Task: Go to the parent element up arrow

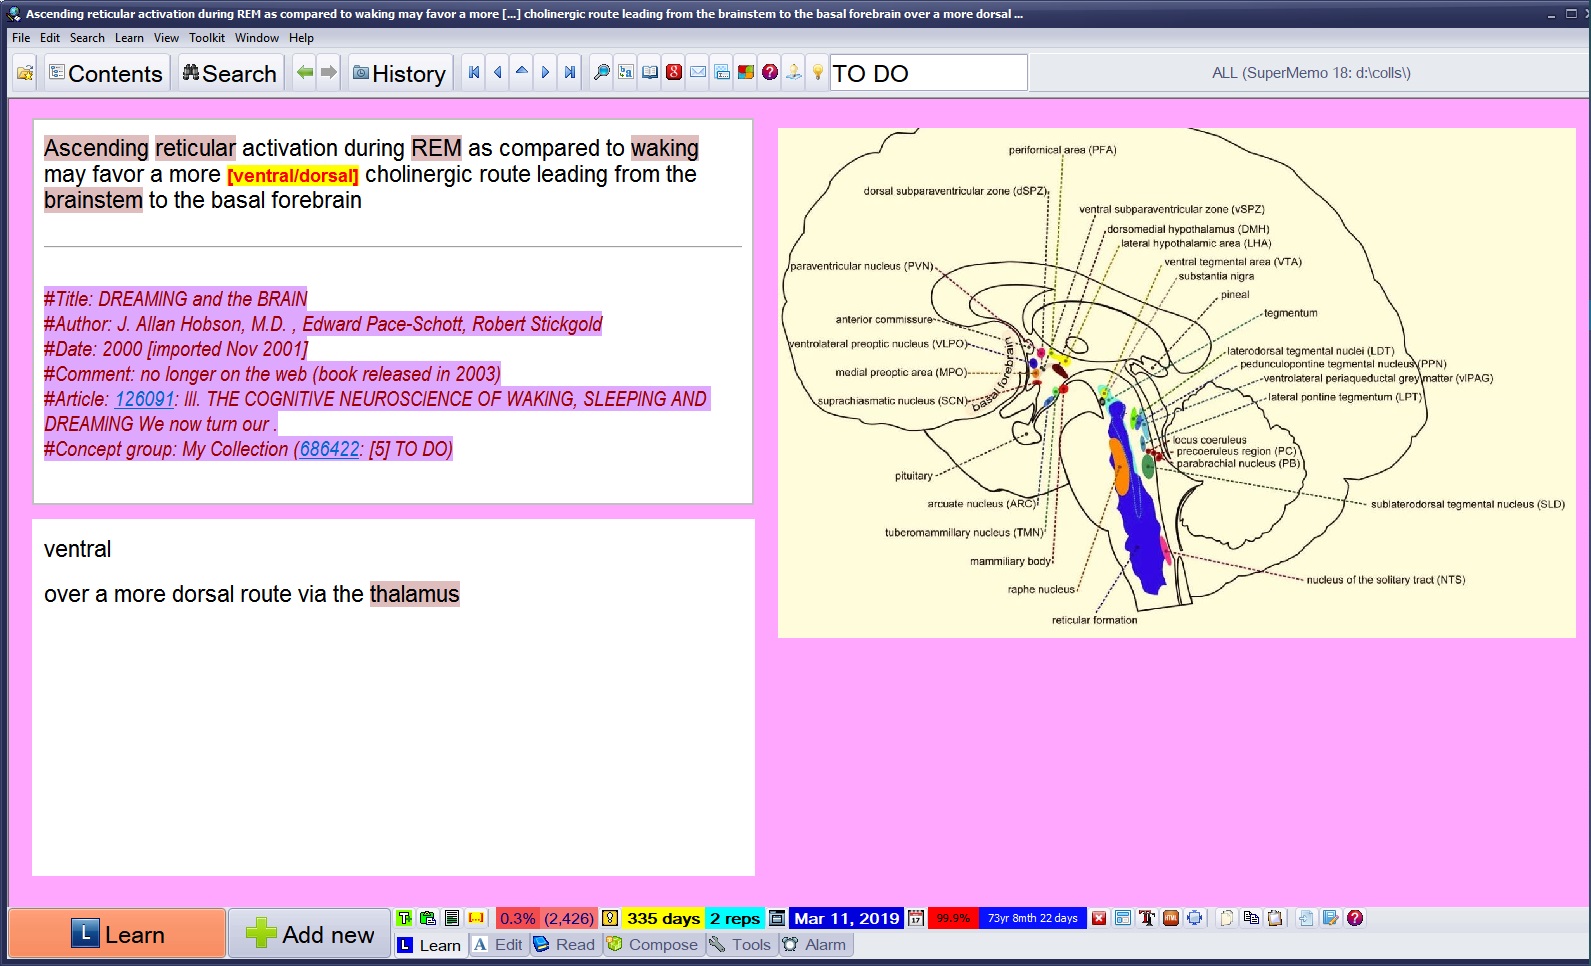Action: point(521,73)
